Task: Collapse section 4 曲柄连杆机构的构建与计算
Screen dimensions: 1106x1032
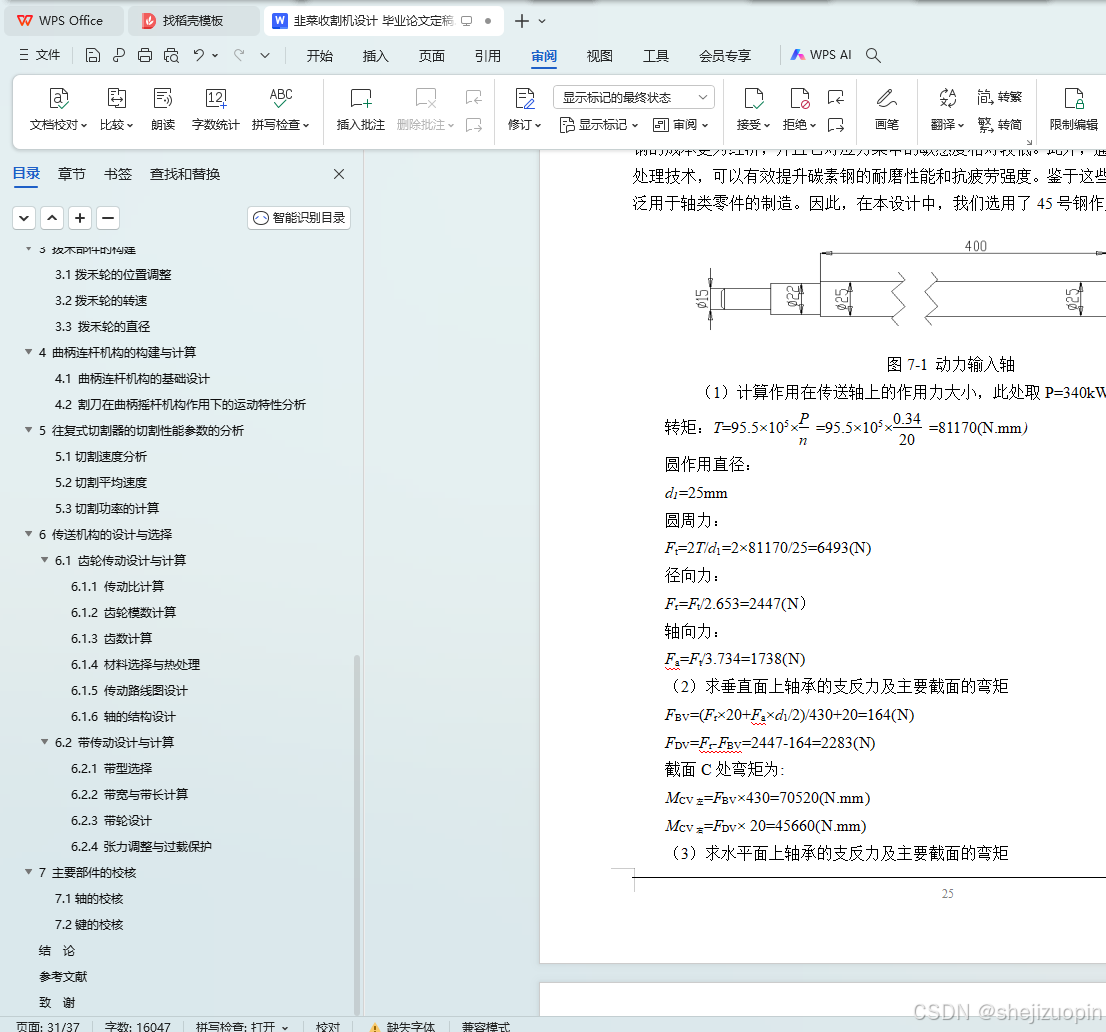Action: (29, 351)
